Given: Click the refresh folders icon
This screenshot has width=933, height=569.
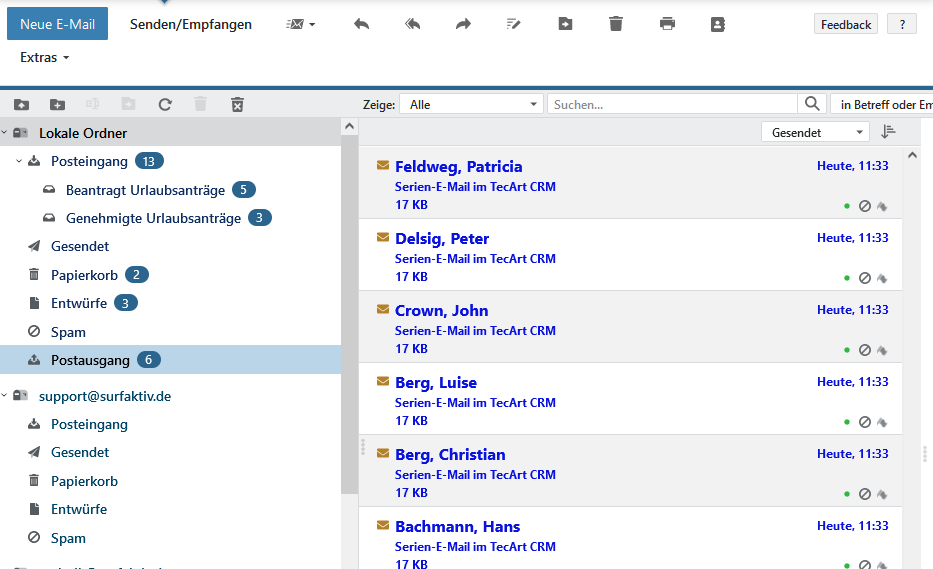Looking at the screenshot, I should pos(165,104).
